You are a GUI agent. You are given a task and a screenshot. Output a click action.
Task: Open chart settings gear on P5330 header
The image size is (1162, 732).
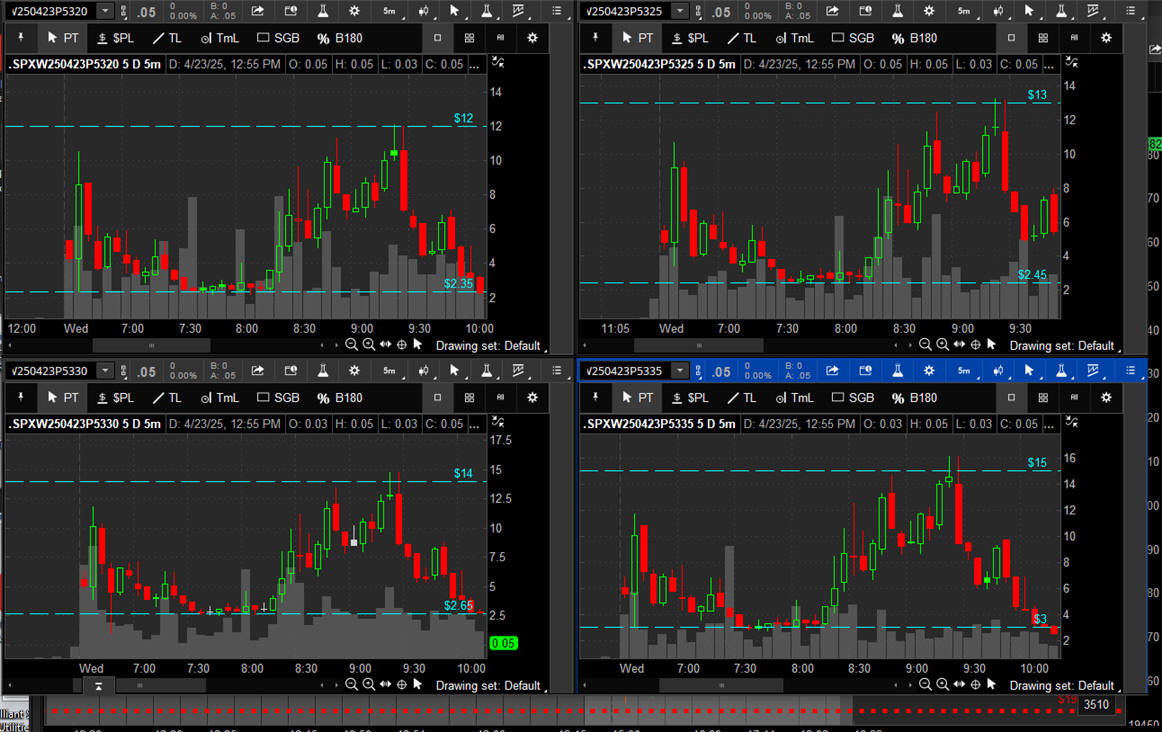pyautogui.click(x=355, y=372)
